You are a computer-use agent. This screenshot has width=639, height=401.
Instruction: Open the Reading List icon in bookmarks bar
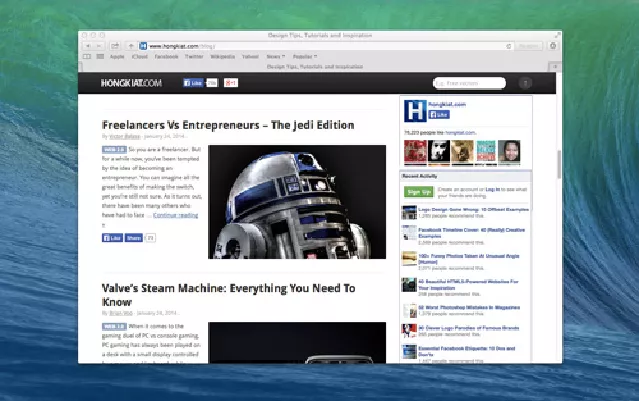(86, 56)
